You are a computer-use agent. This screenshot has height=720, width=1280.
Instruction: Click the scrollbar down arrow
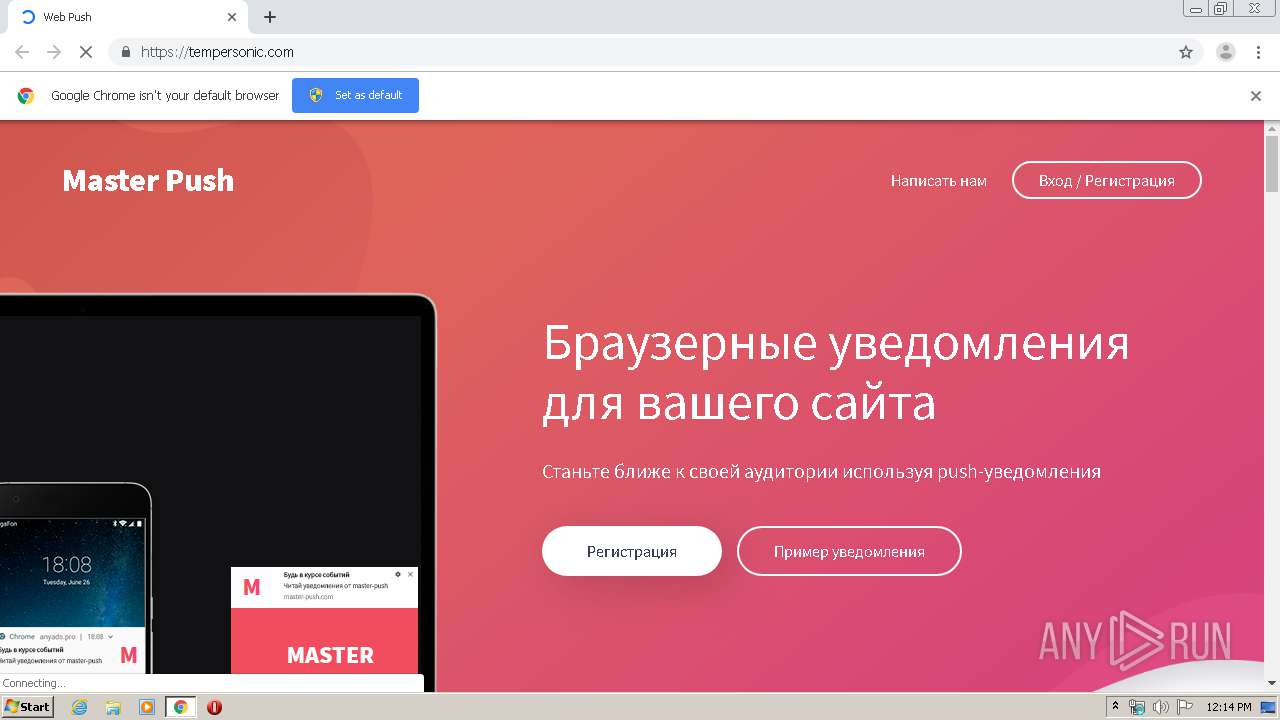pyautogui.click(x=1272, y=683)
